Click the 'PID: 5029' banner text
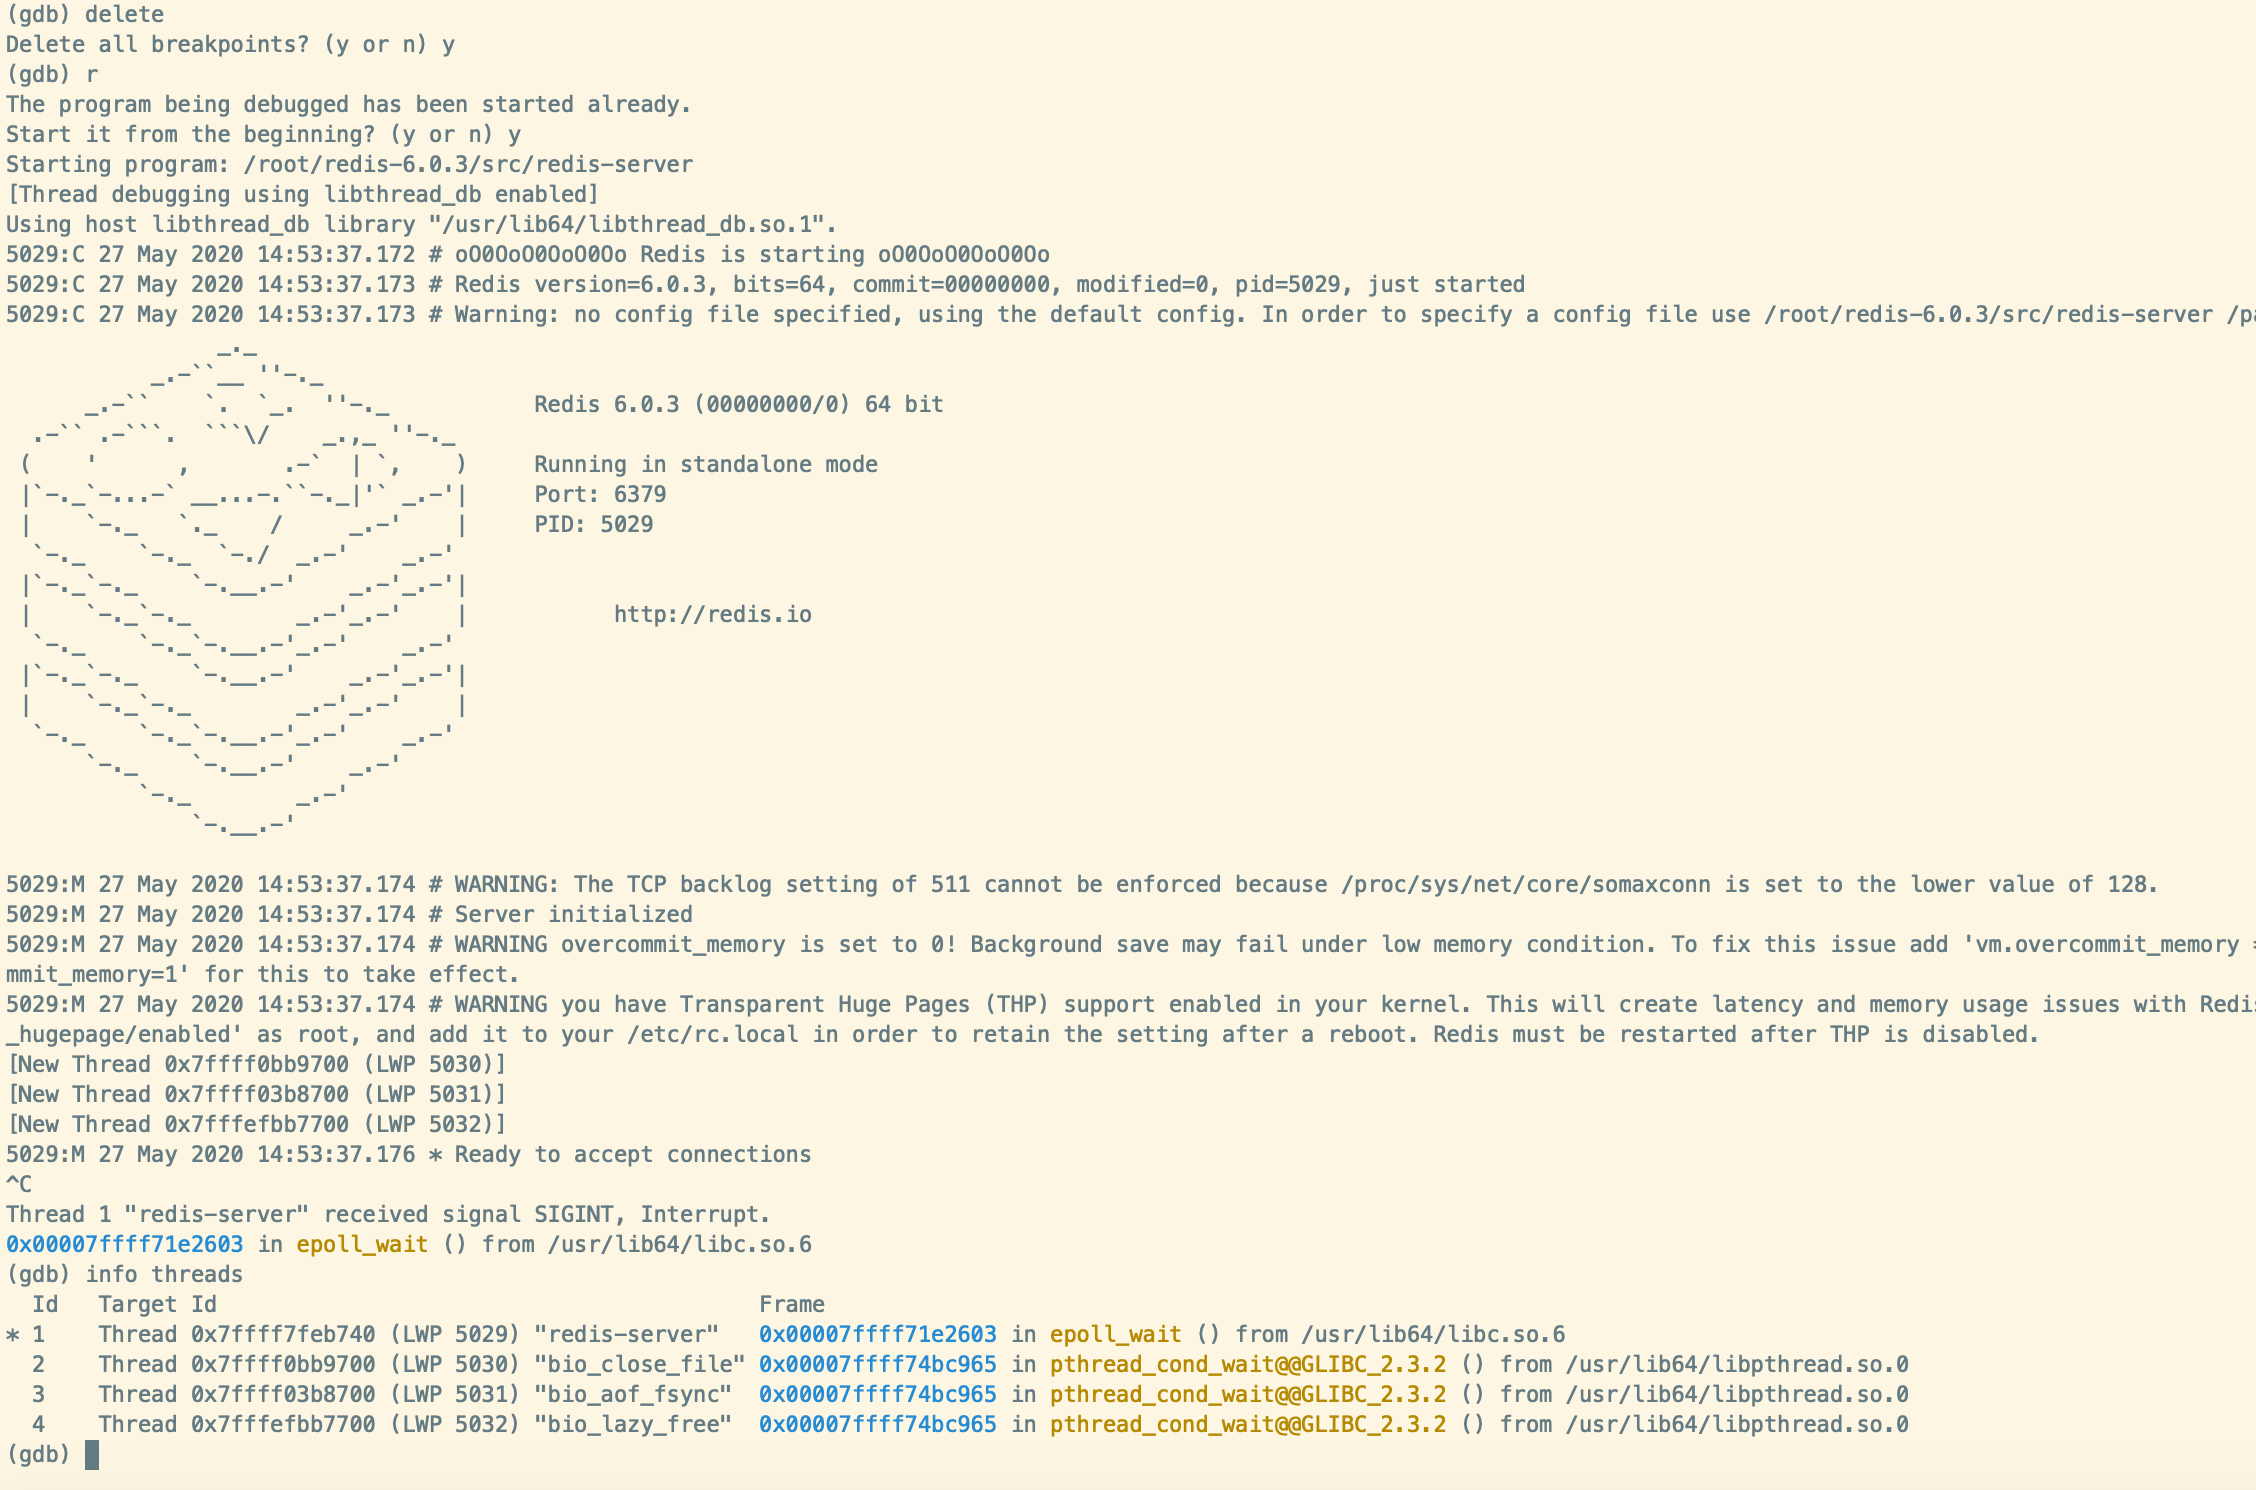2256x1490 pixels. pos(593,525)
